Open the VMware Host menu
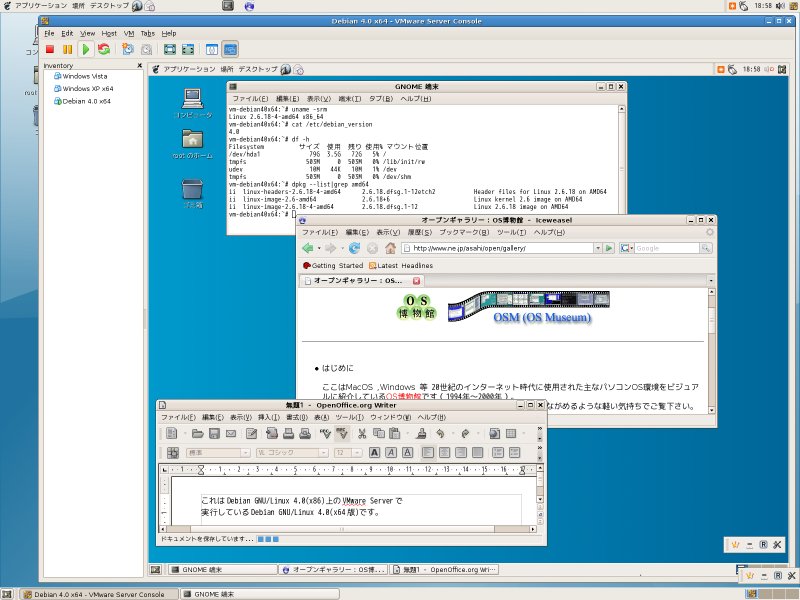Viewport: 800px width, 600px height. pyautogui.click(x=109, y=33)
